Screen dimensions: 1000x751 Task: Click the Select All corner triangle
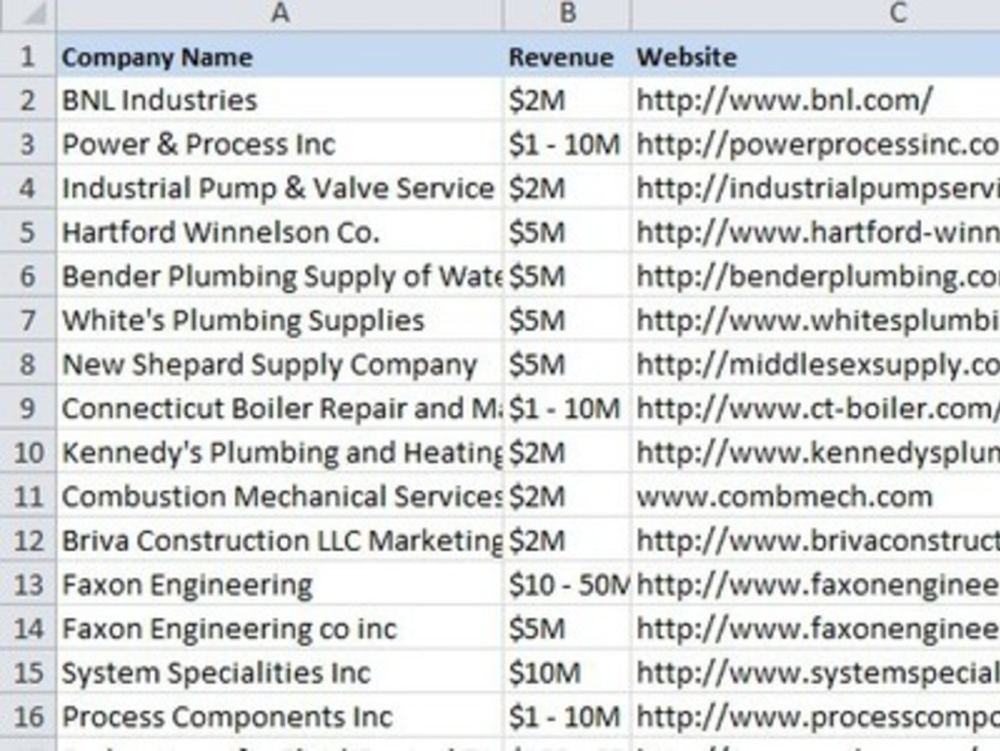27,14
